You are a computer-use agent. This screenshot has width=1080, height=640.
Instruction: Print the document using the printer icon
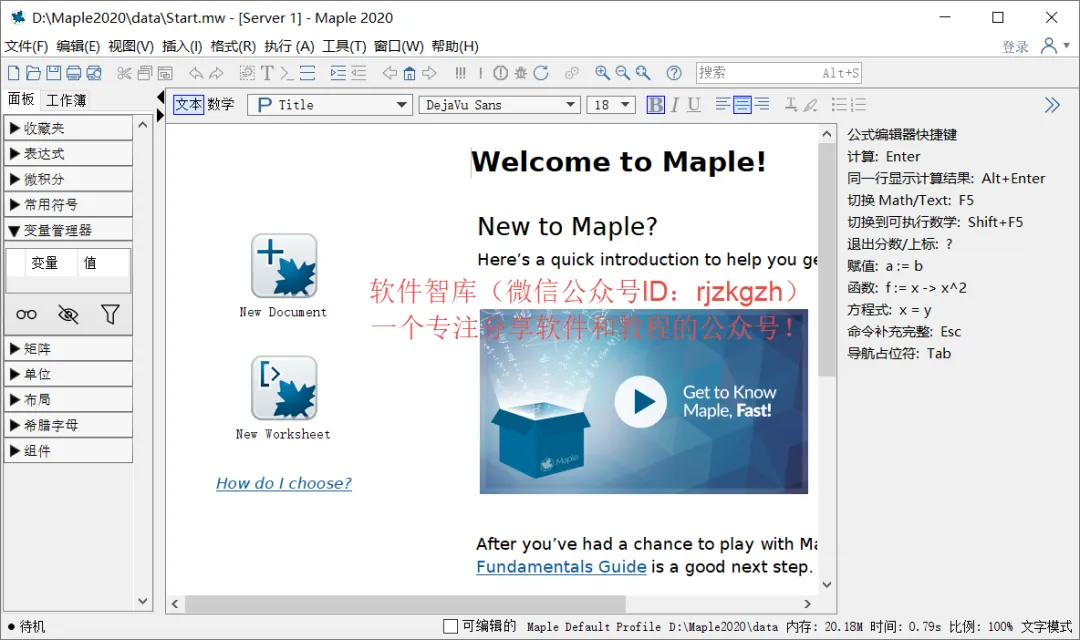click(74, 73)
